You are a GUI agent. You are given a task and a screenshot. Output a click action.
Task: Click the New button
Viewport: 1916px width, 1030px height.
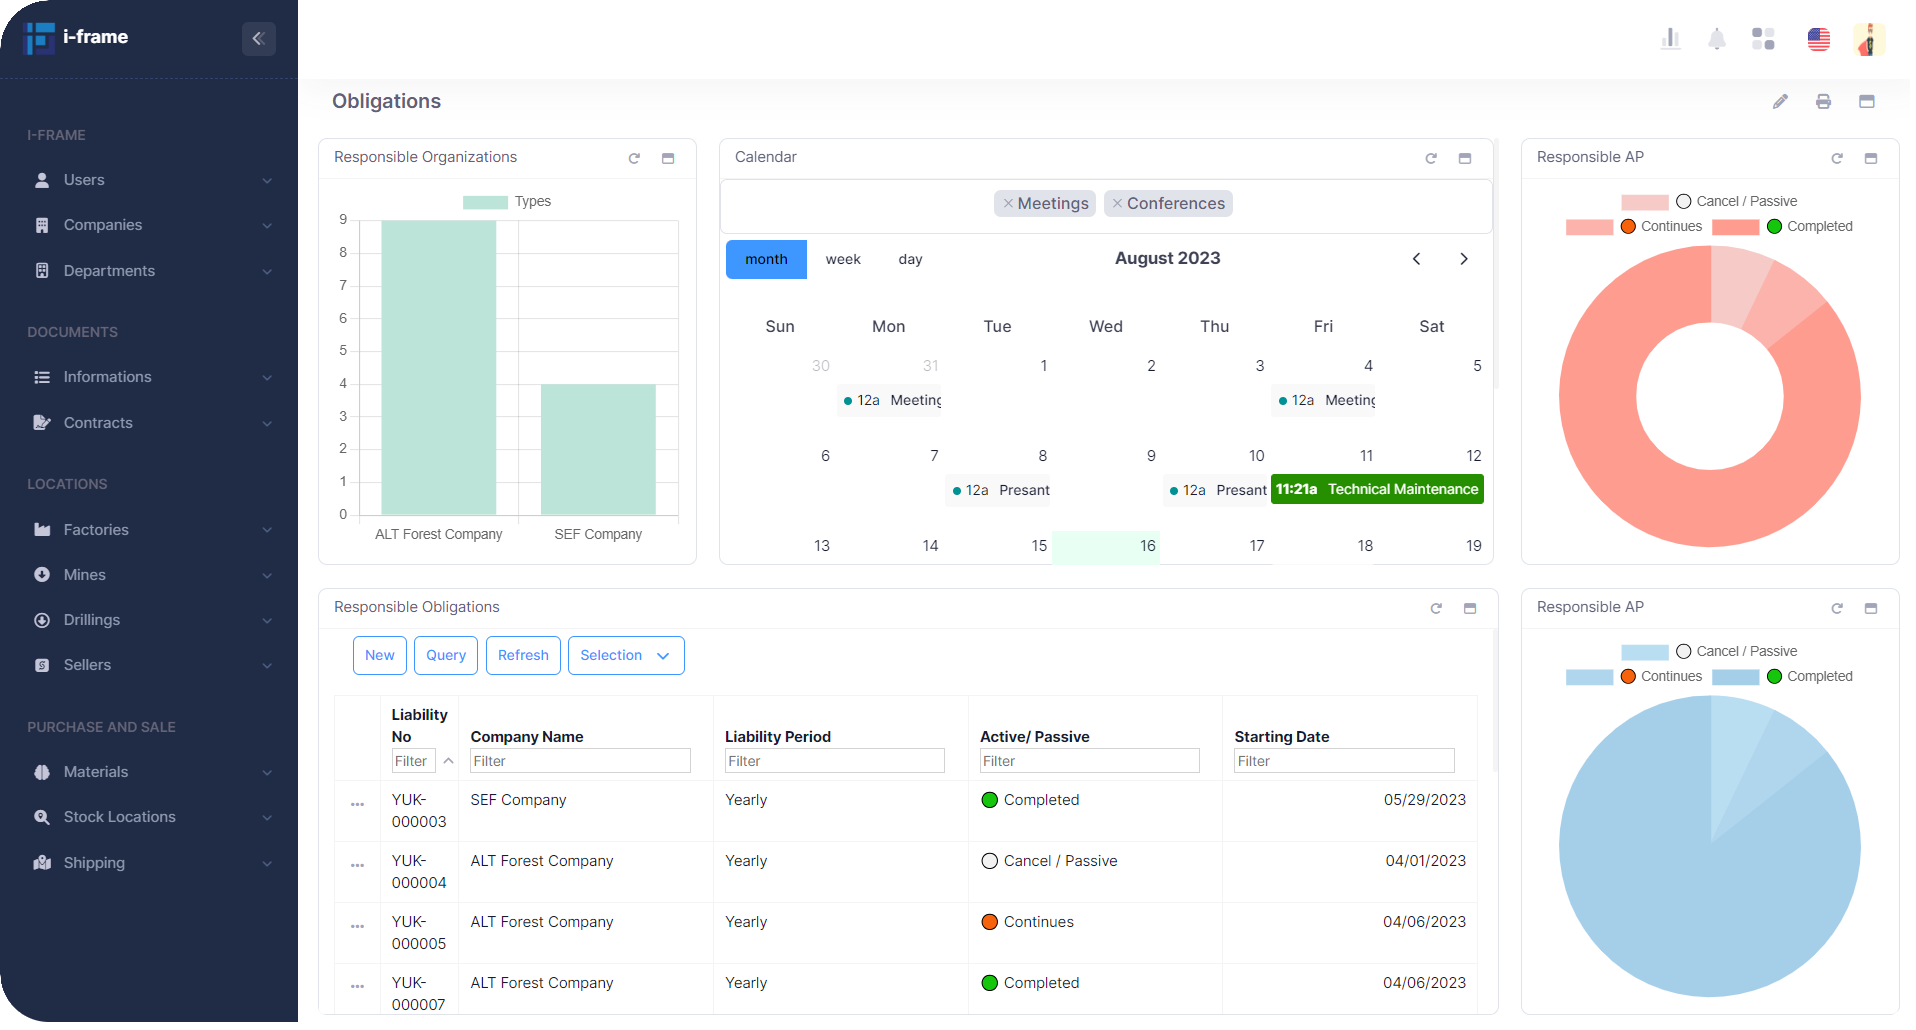pos(380,656)
